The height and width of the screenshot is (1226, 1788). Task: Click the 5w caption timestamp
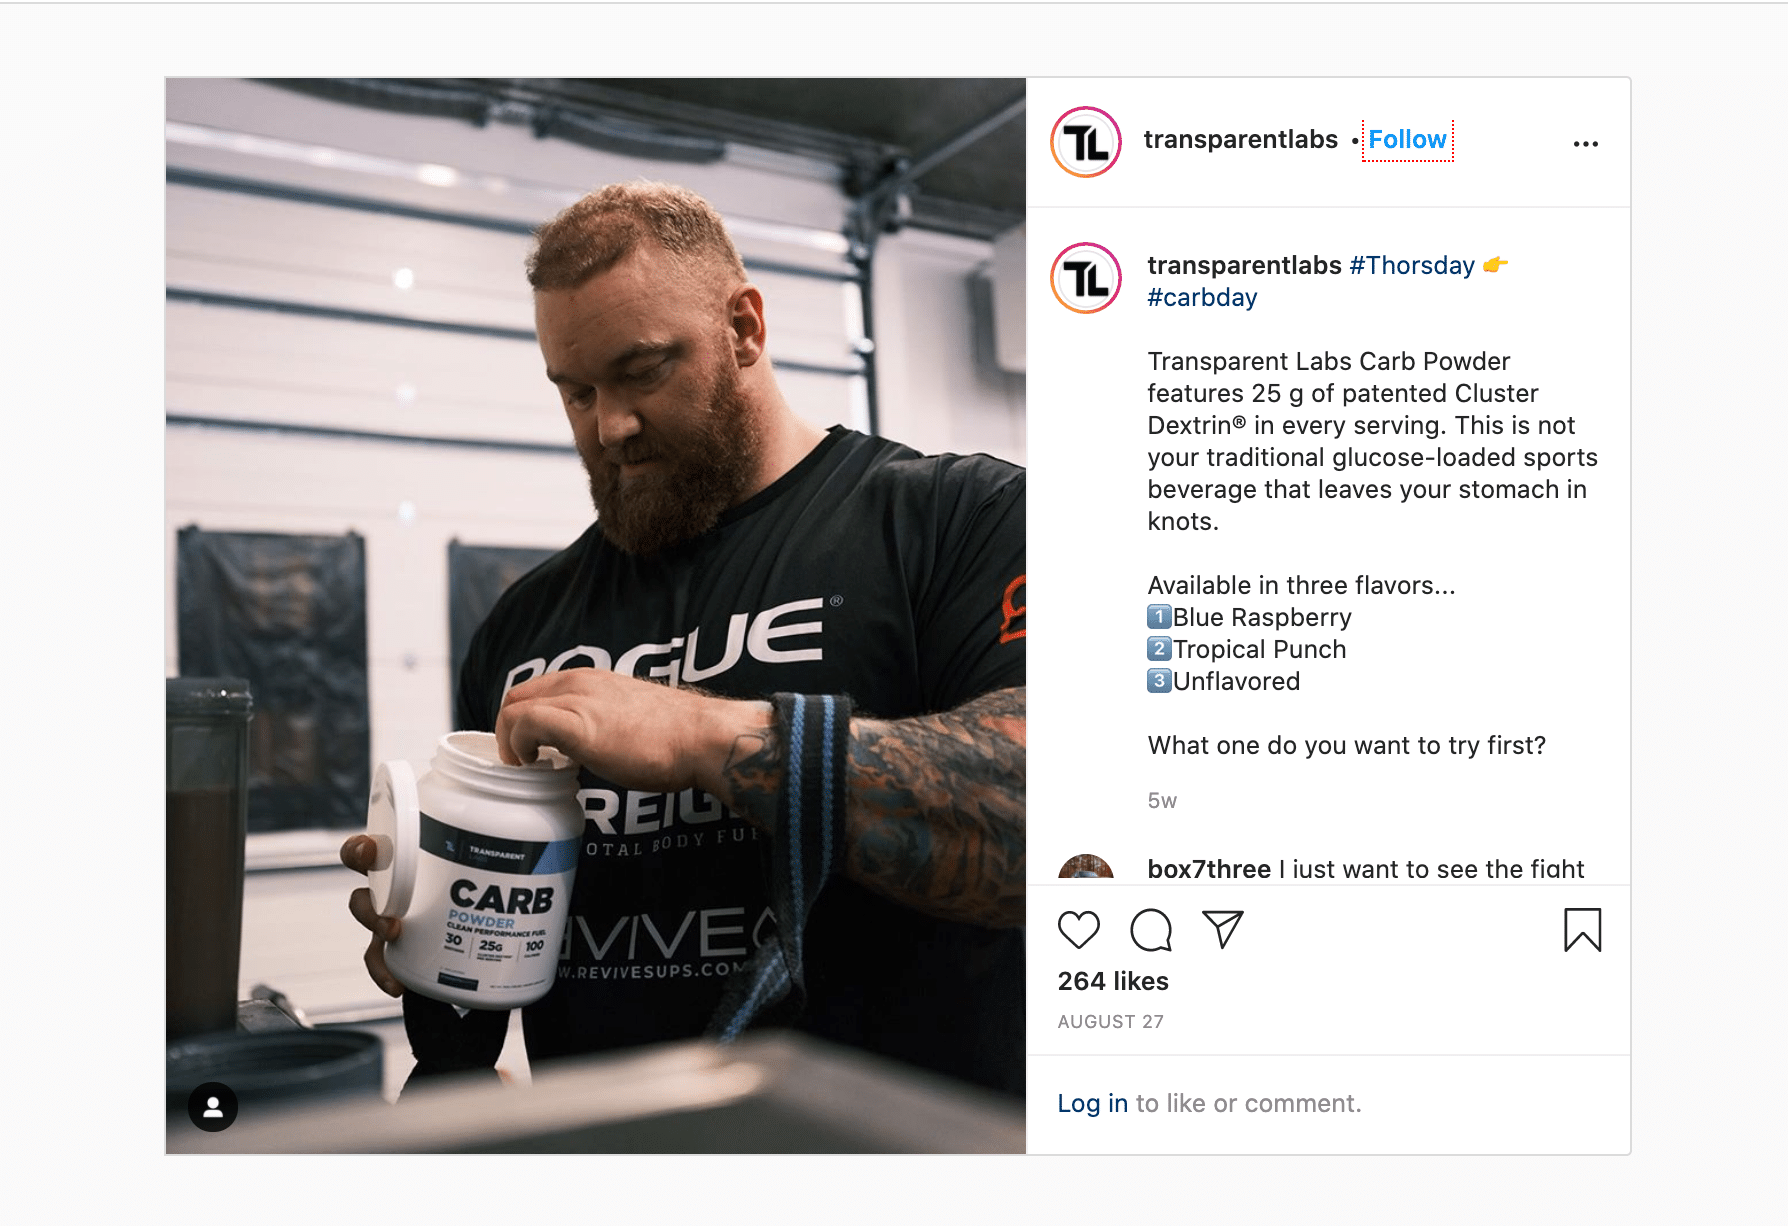click(x=1162, y=801)
